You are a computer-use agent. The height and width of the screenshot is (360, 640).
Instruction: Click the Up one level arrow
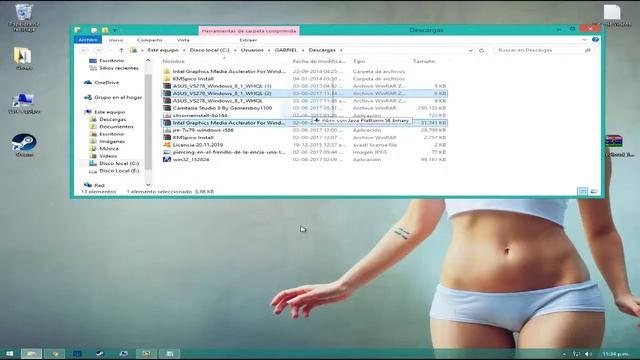(x=121, y=50)
